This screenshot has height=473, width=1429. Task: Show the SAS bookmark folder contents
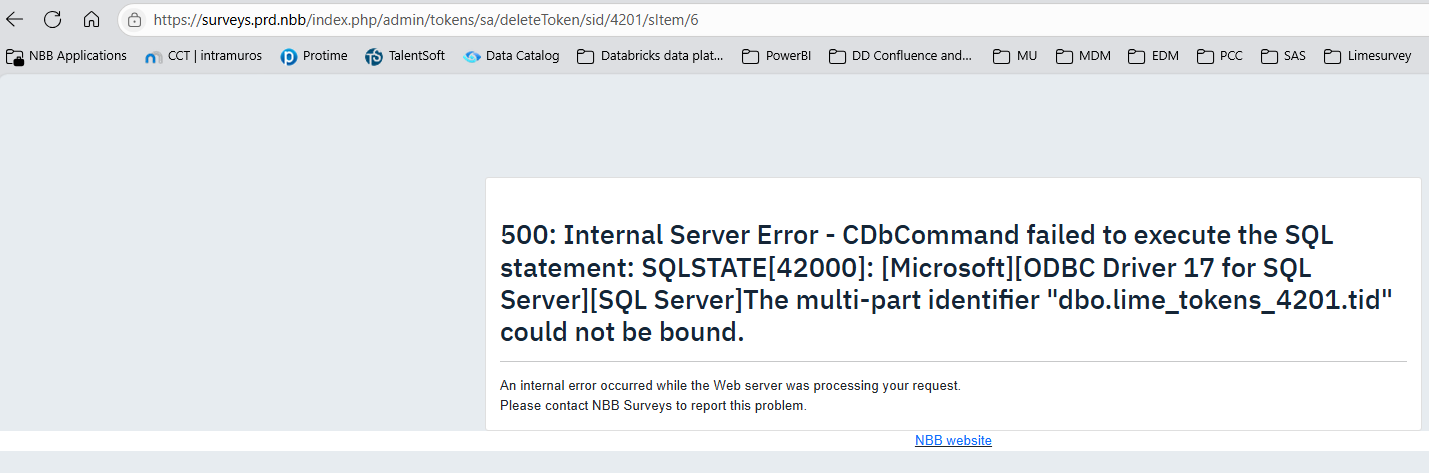tap(1284, 56)
